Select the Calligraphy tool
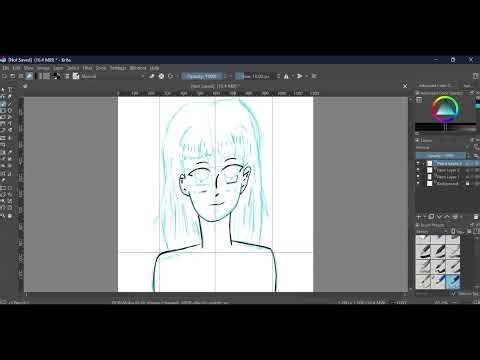This screenshot has width=480, height=360. tap(10, 96)
